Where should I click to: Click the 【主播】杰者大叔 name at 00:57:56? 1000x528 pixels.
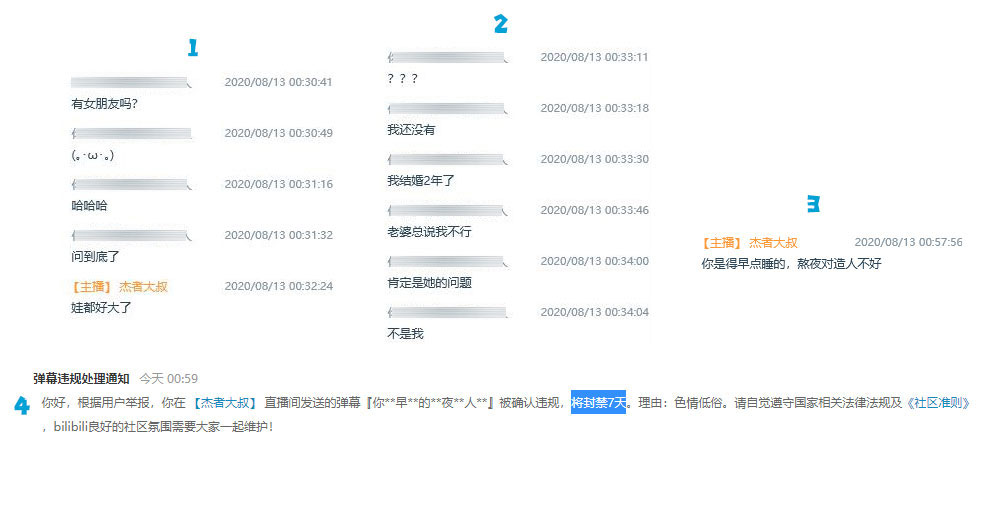pos(749,242)
